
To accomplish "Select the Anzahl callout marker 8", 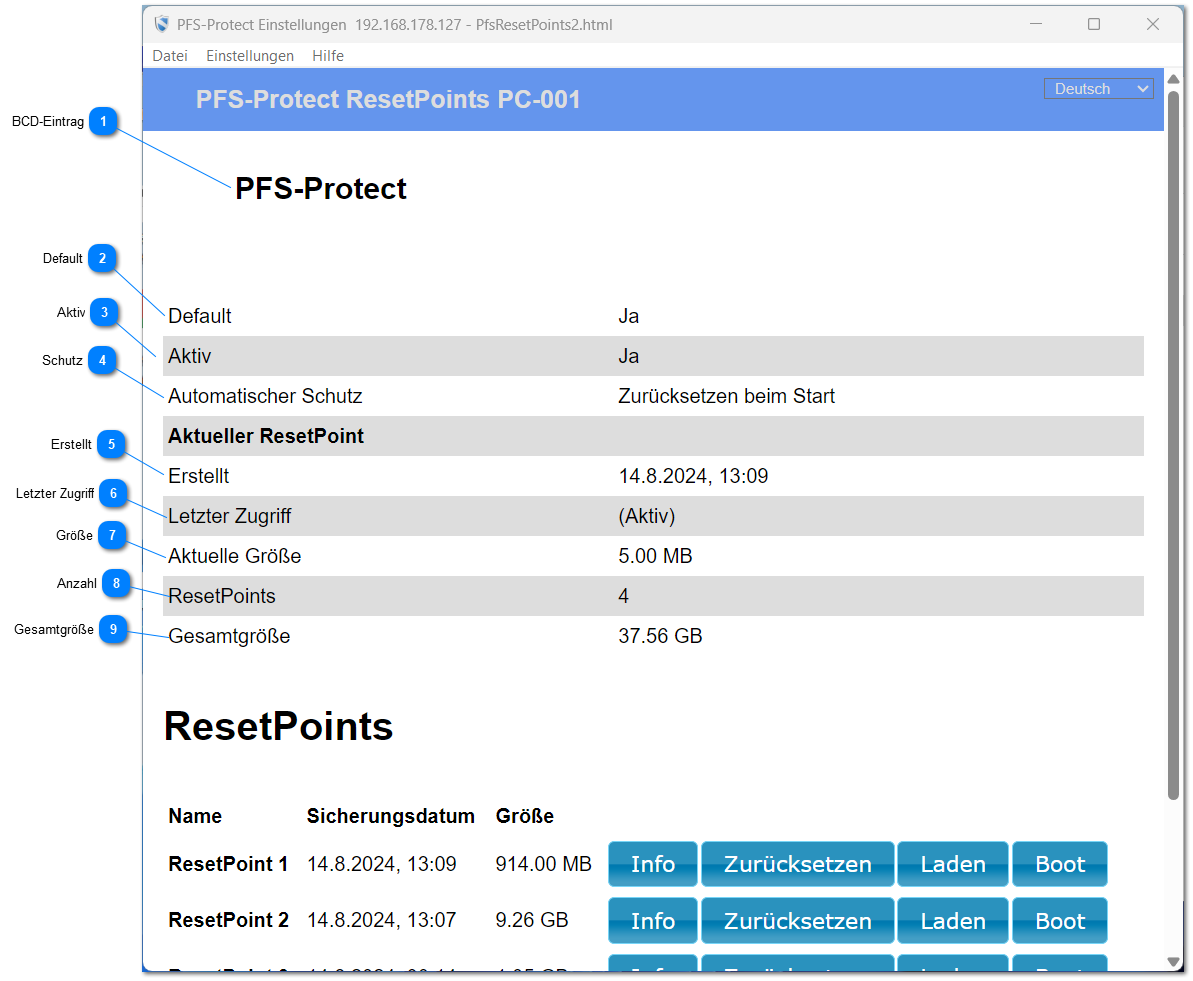I will (116, 583).
